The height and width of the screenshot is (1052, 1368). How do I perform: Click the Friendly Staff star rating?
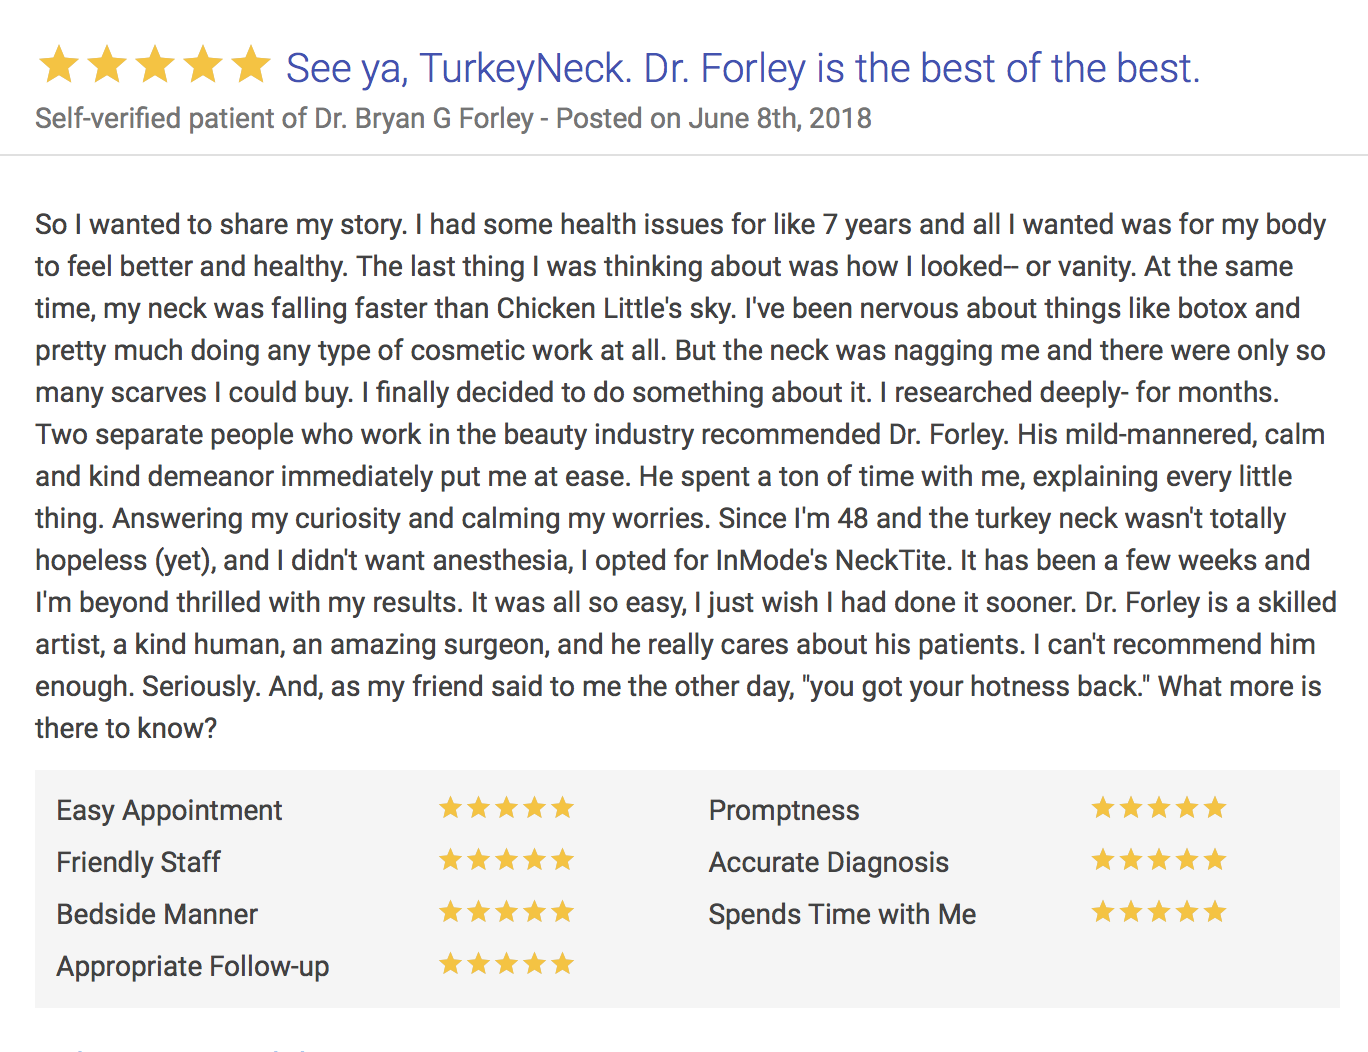tap(507, 860)
